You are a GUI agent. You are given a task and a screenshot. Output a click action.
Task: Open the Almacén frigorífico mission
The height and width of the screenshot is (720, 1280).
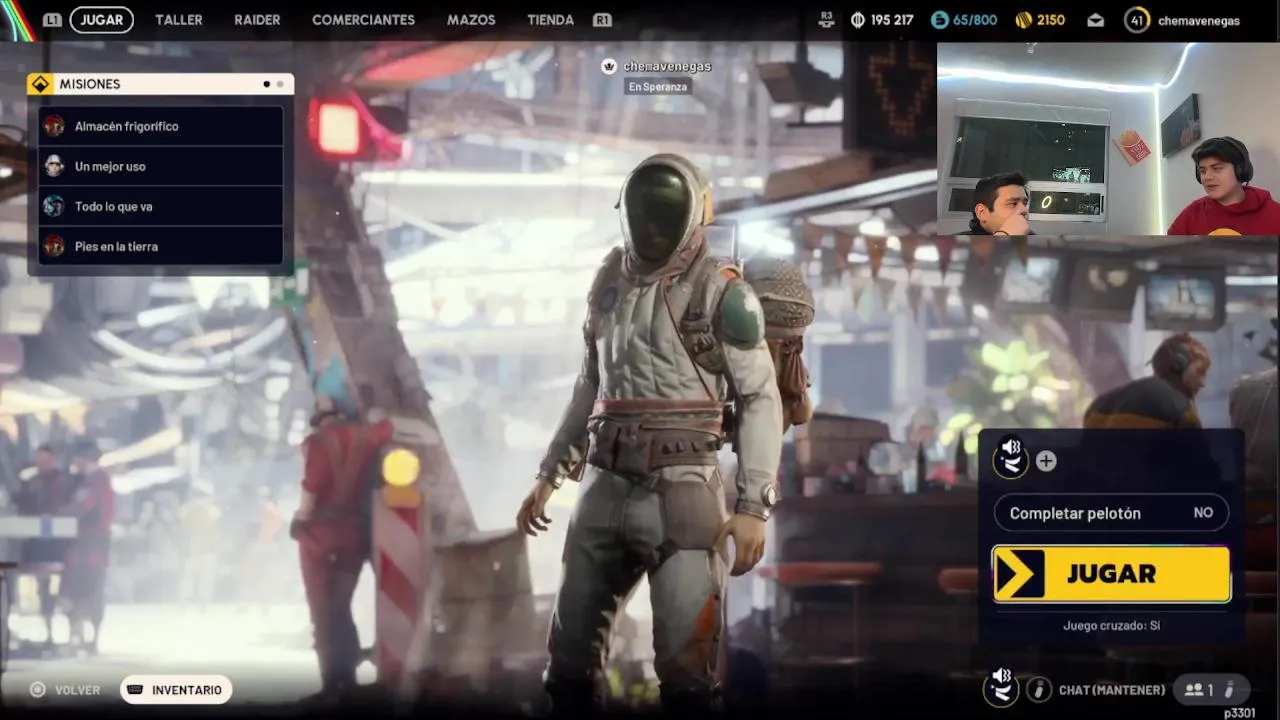(x=161, y=126)
